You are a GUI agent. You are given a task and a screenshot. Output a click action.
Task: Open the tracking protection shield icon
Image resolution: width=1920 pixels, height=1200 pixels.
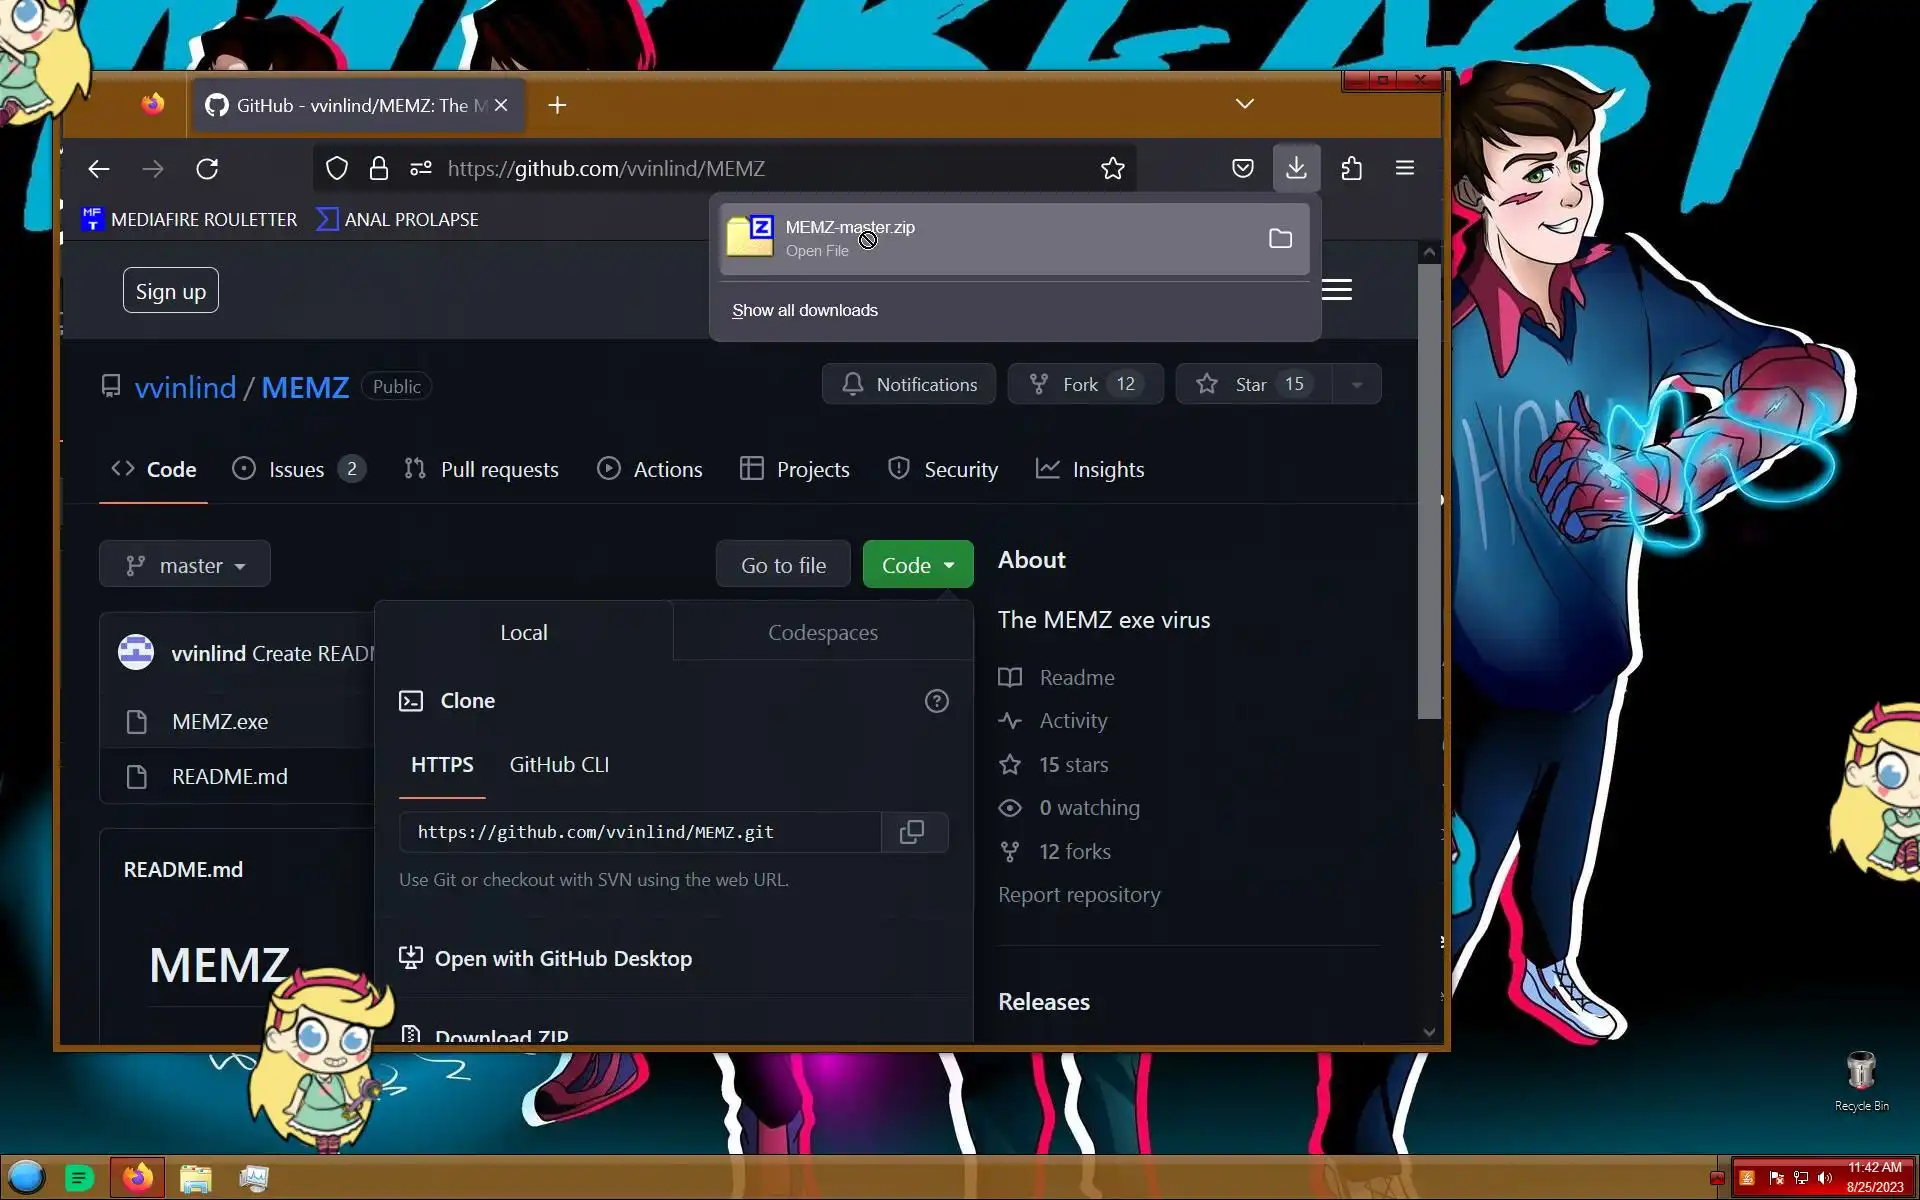click(337, 169)
